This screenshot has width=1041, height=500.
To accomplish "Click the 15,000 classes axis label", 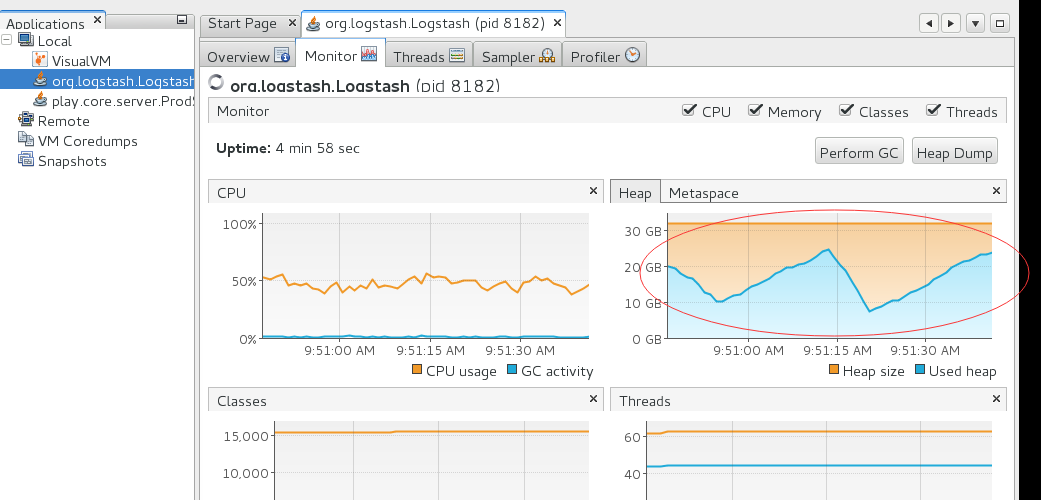I will [x=246, y=436].
